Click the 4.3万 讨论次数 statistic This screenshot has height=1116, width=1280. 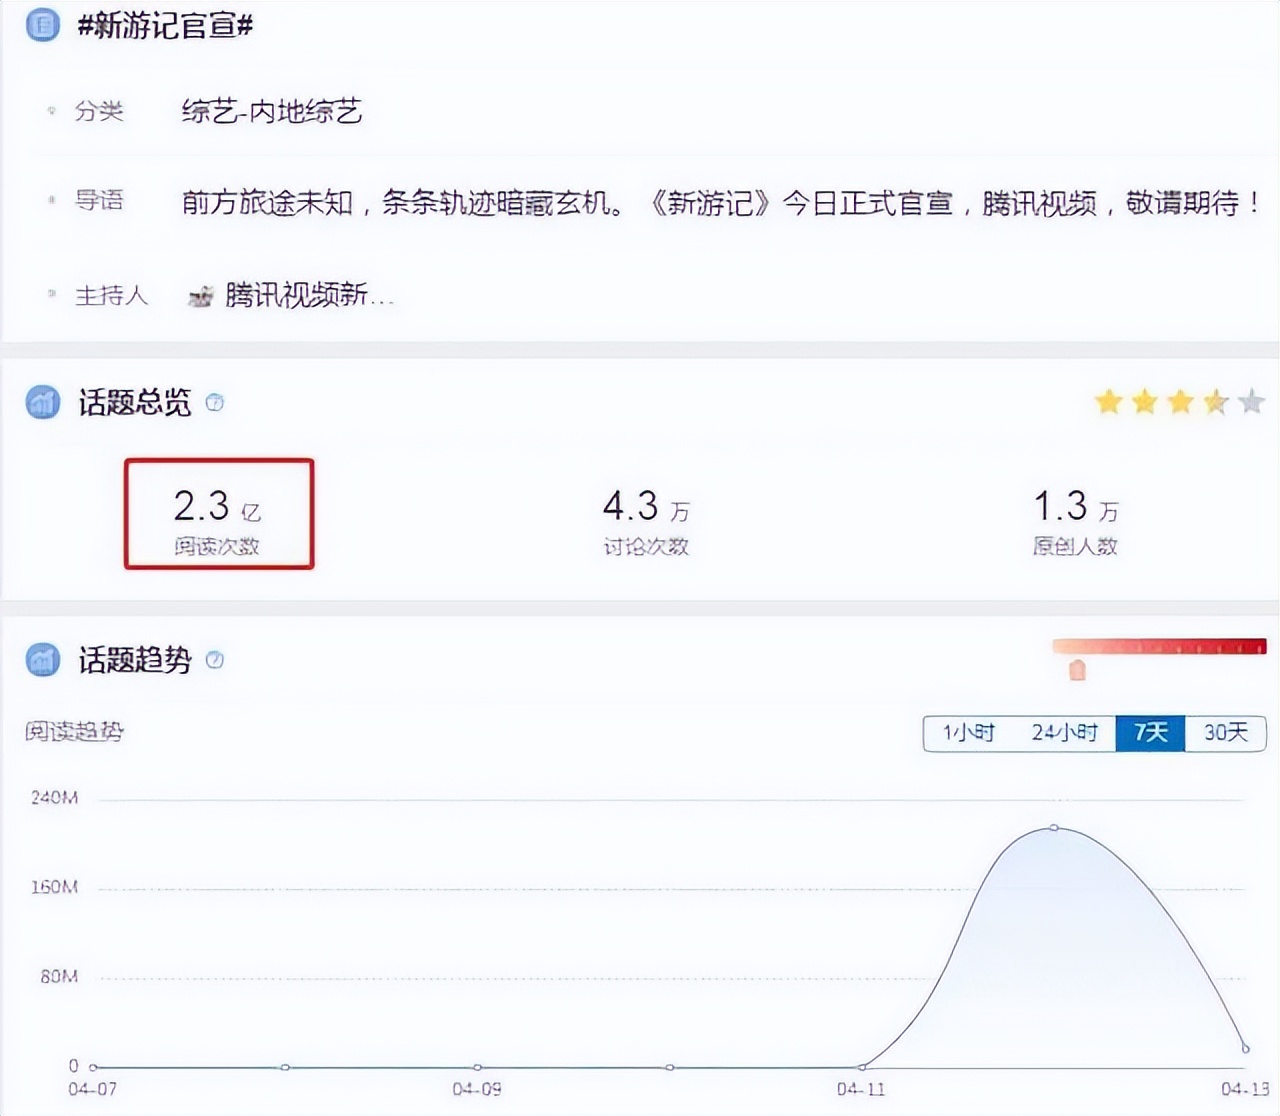tap(648, 517)
